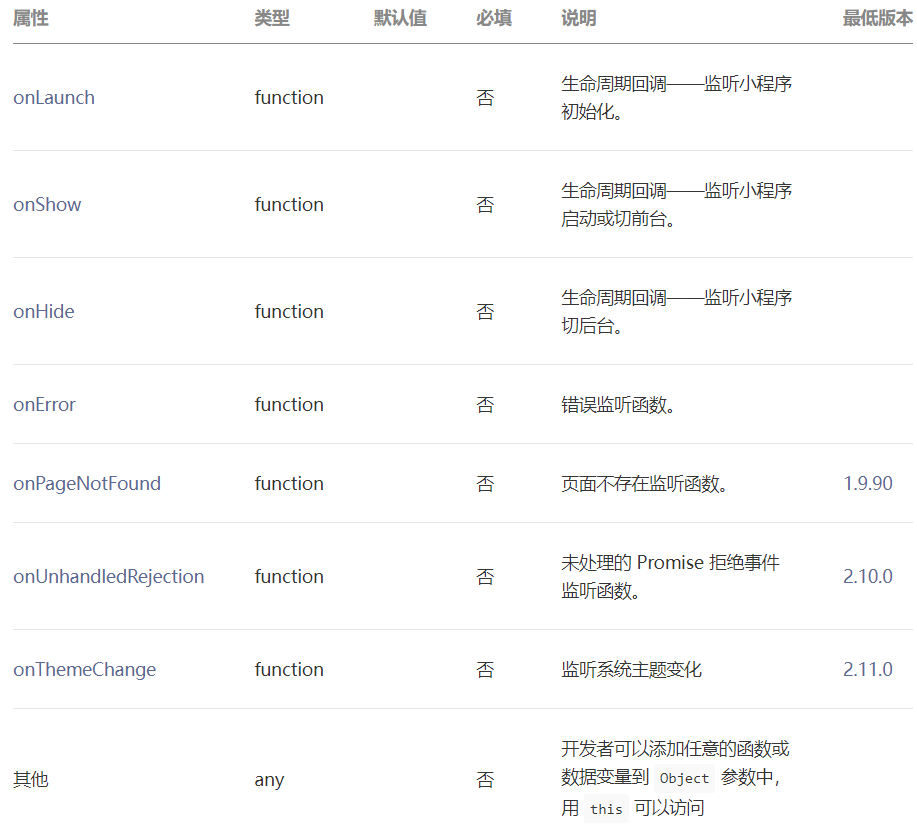The image size is (917, 824).
Task: Click the 默认值 column header
Action: pyautogui.click(x=401, y=18)
